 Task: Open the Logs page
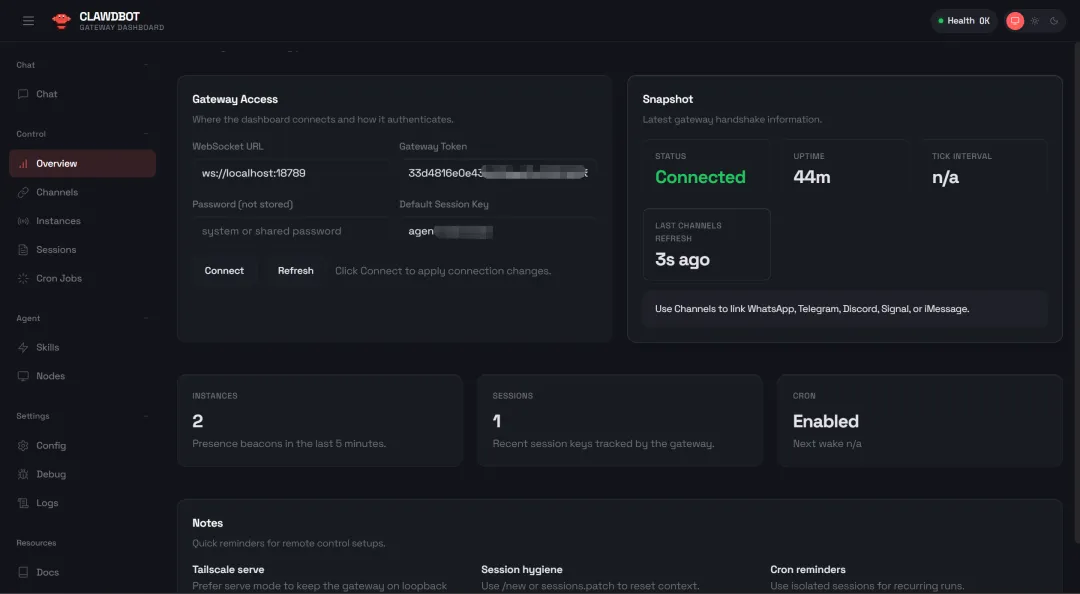[83, 503]
